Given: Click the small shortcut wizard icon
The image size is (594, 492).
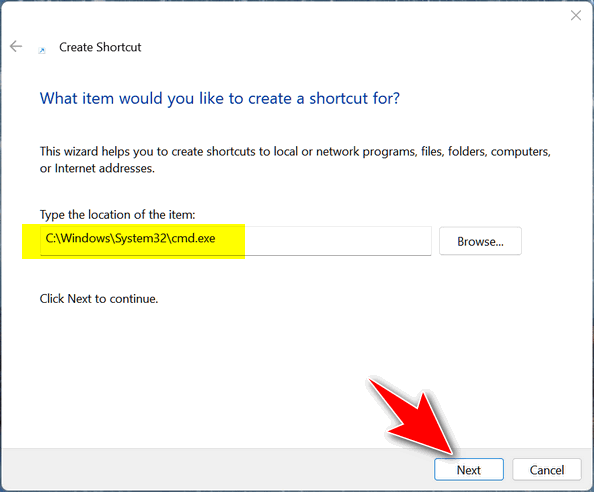Looking at the screenshot, I should coord(42,50).
